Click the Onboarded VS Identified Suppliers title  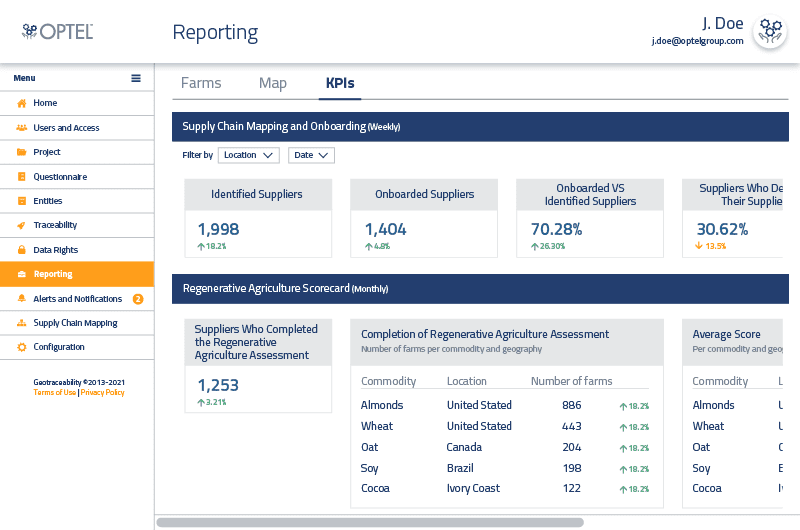pos(590,194)
